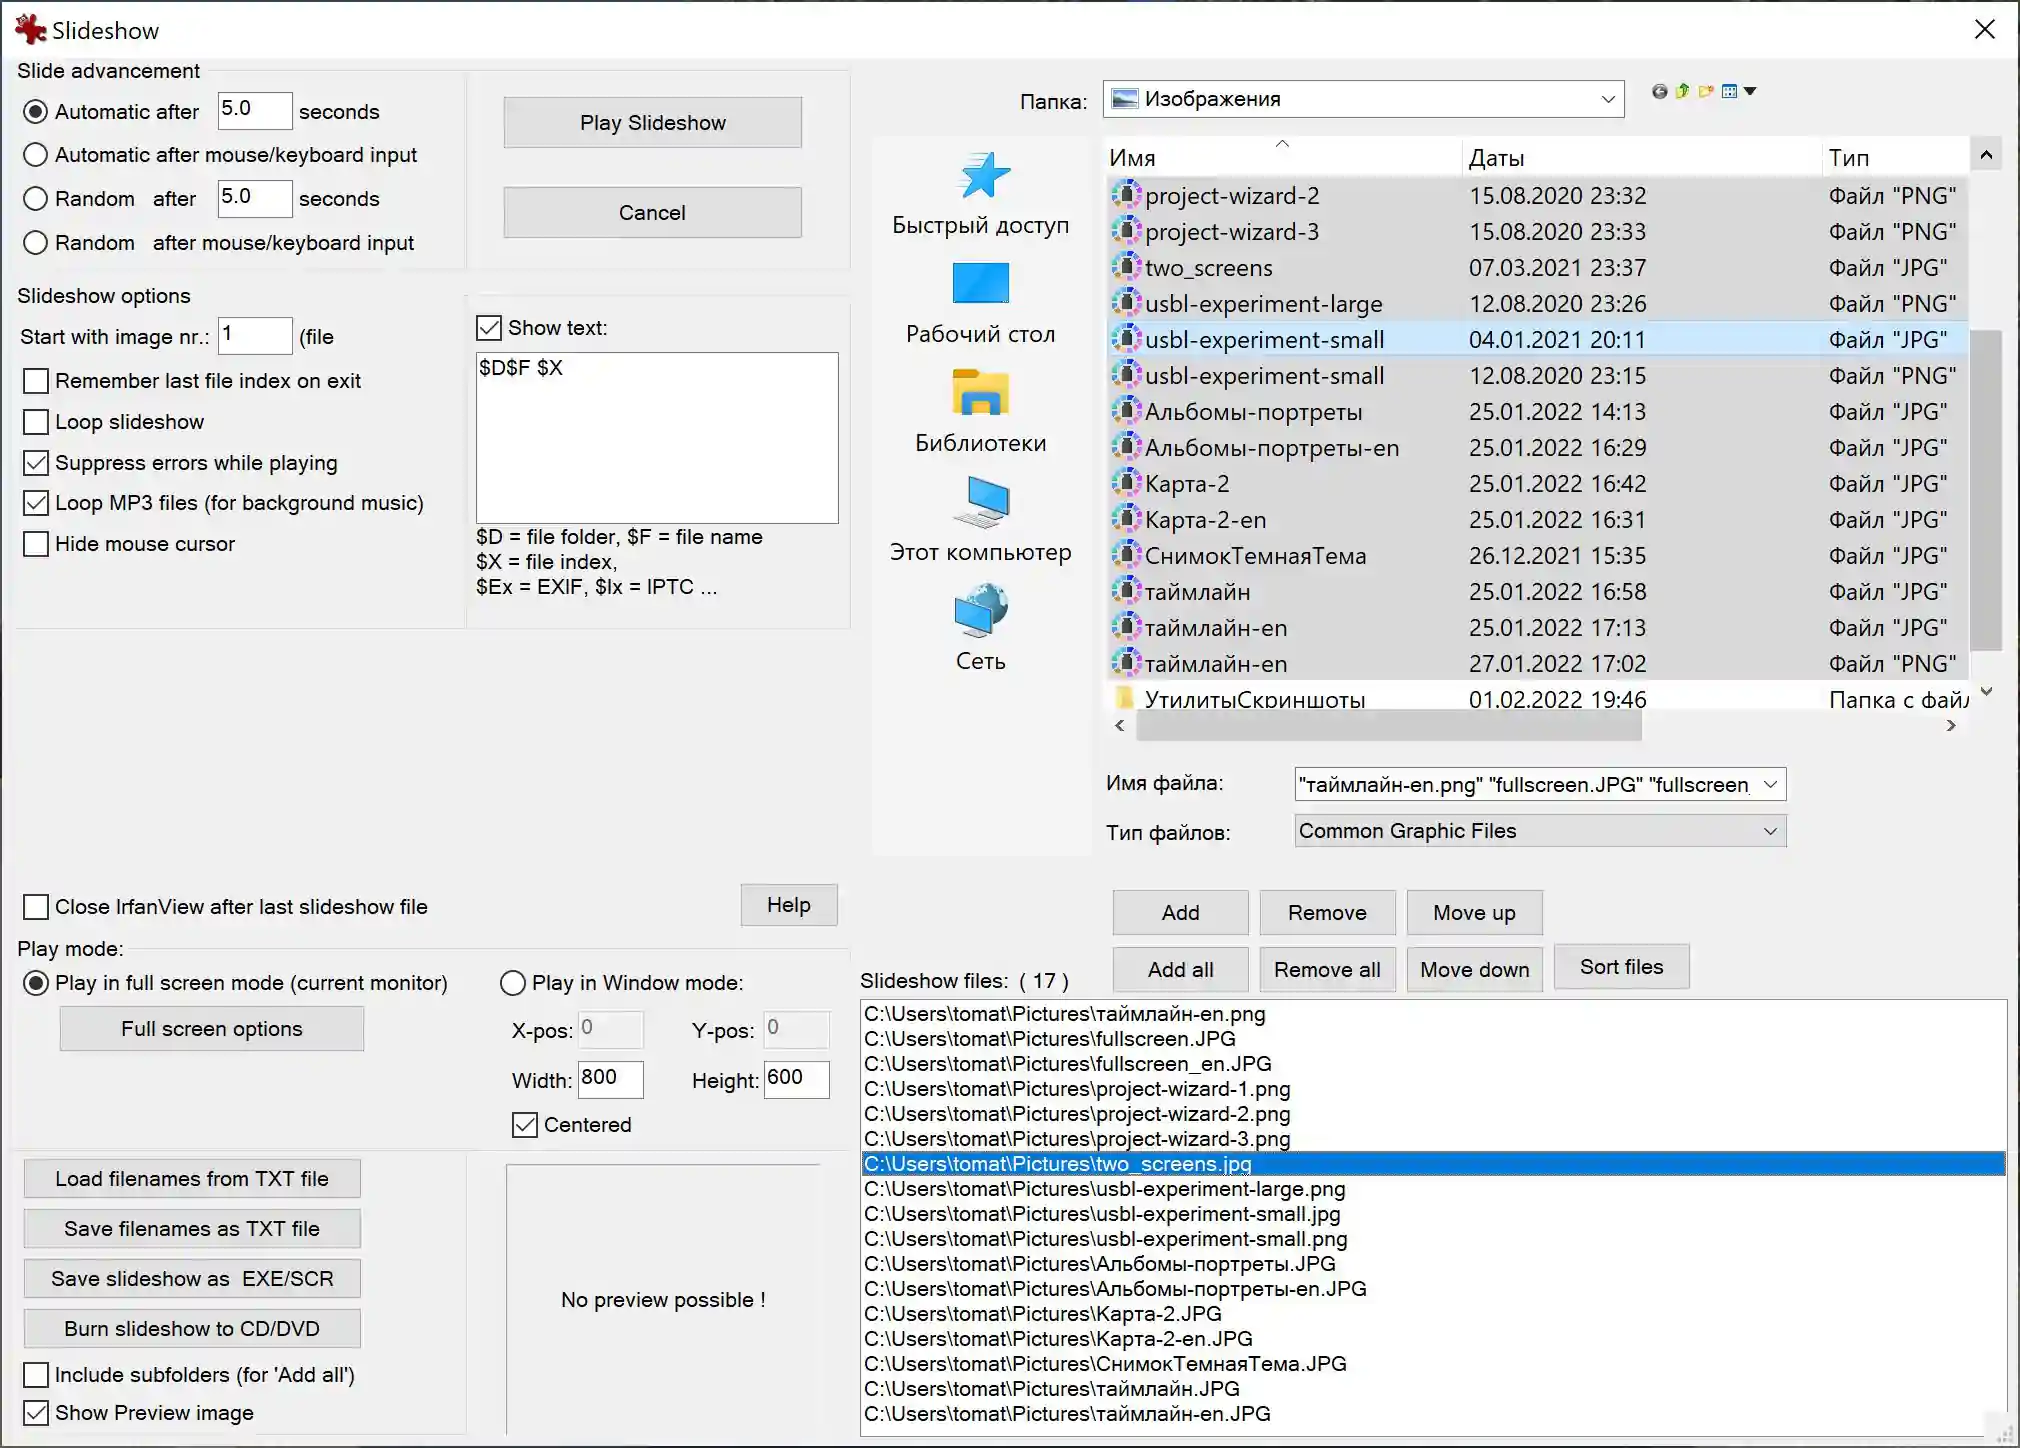Open Full screen options

click(x=212, y=1029)
